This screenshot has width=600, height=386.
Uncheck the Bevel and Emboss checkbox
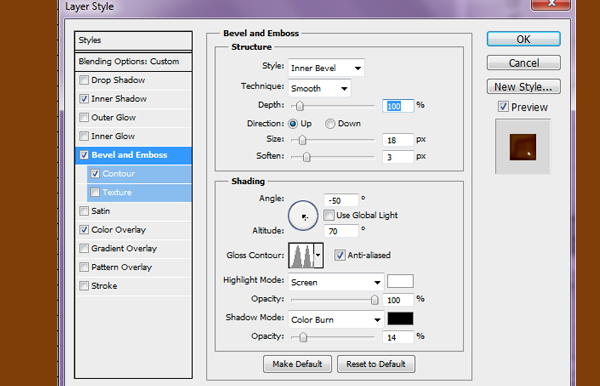coord(84,155)
